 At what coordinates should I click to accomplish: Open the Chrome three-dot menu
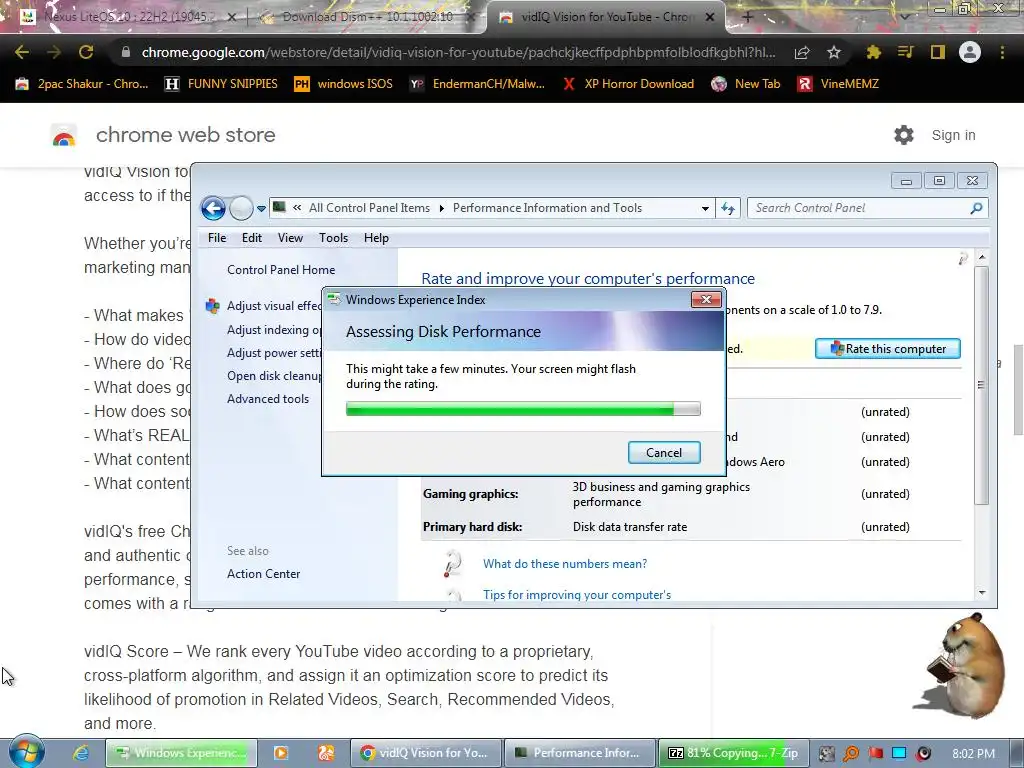click(1002, 52)
